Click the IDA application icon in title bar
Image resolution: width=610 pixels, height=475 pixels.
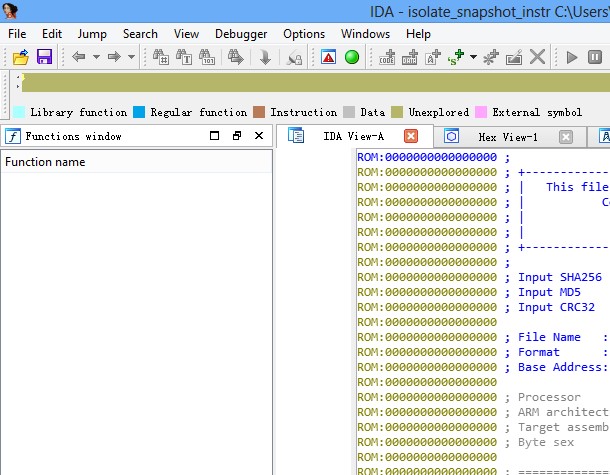(10, 11)
